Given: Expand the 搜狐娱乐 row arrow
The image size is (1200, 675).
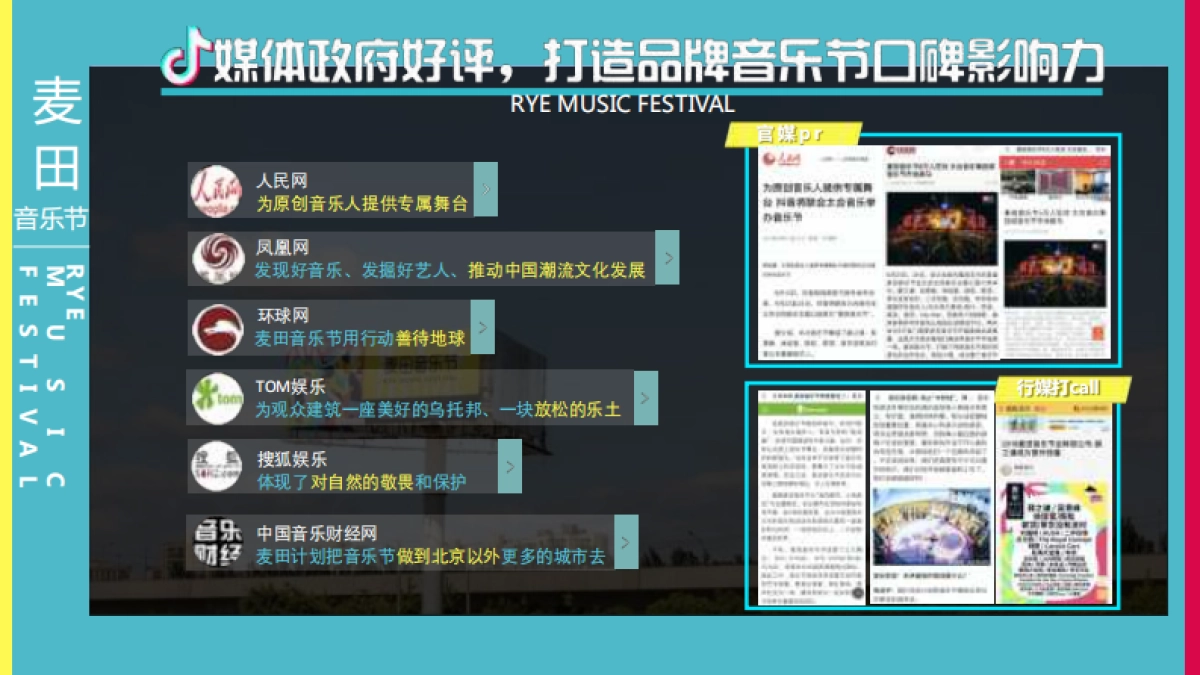Looking at the screenshot, I should click(510, 465).
